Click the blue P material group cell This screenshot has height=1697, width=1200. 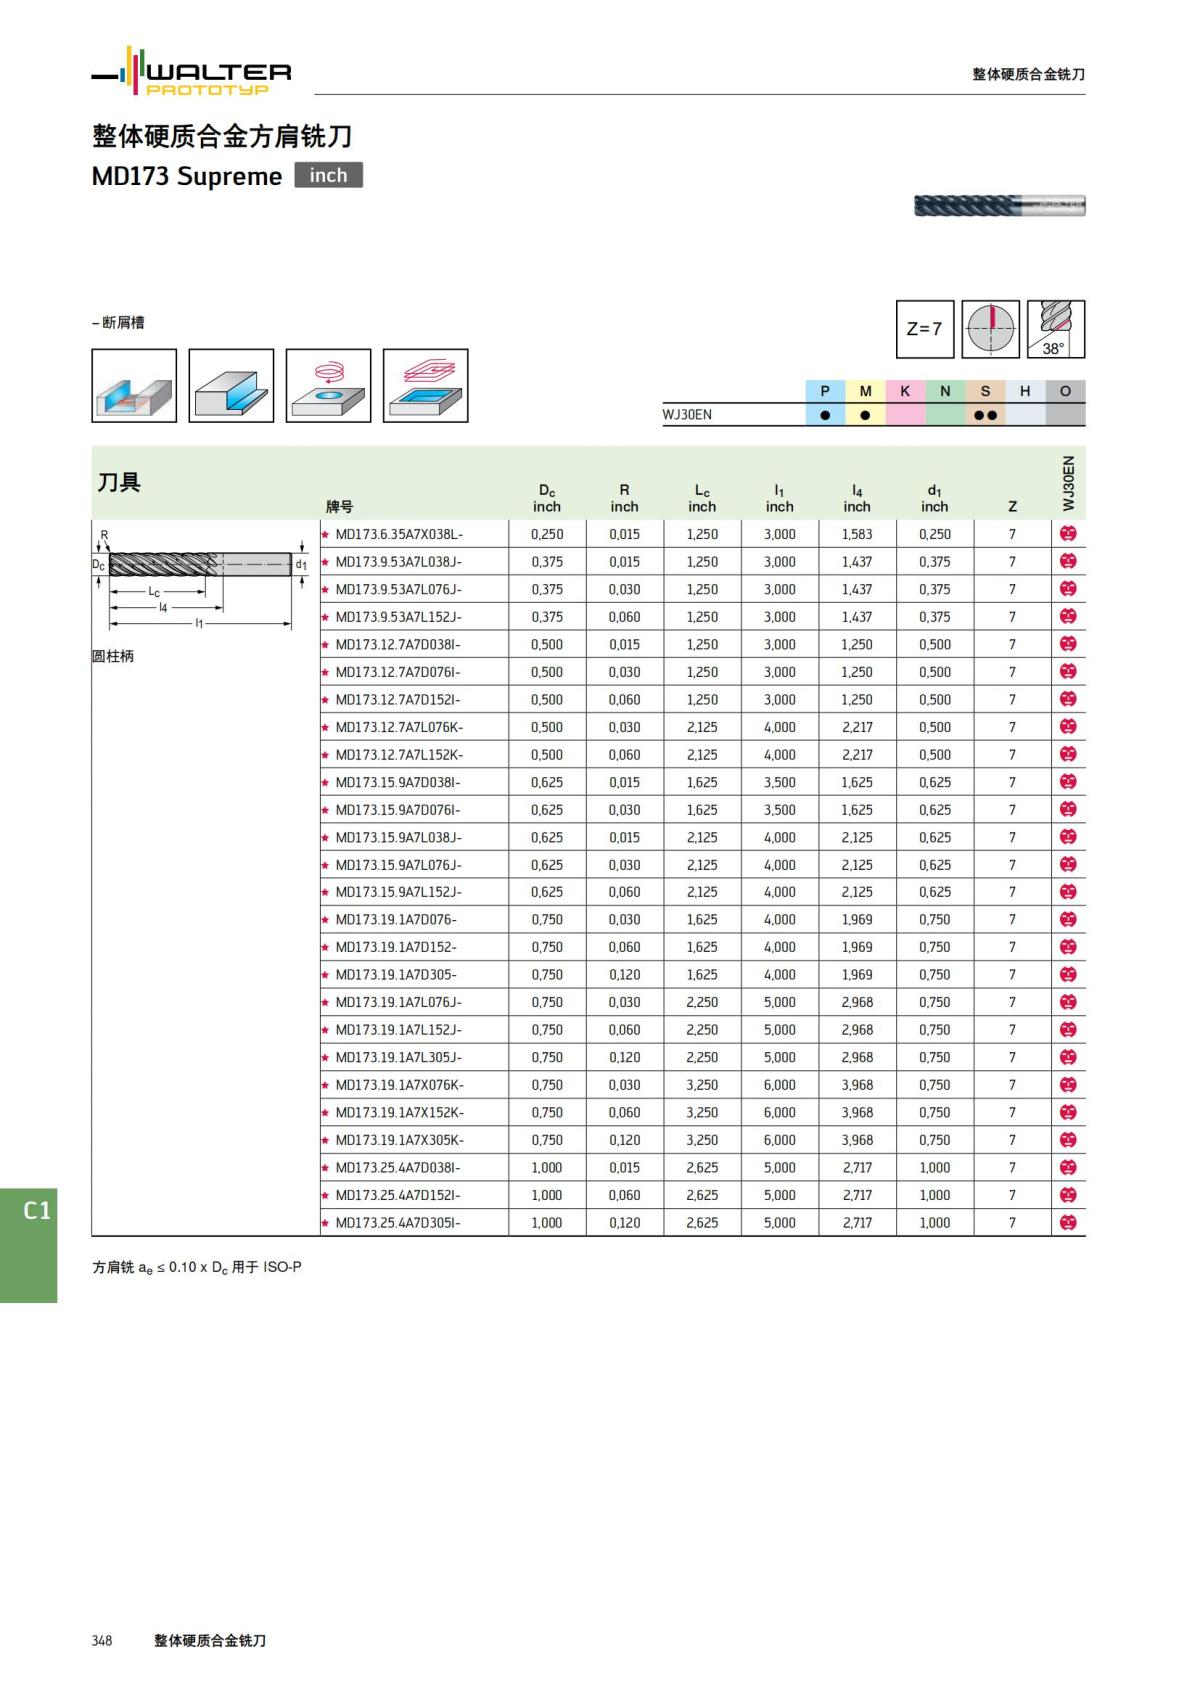coord(825,391)
